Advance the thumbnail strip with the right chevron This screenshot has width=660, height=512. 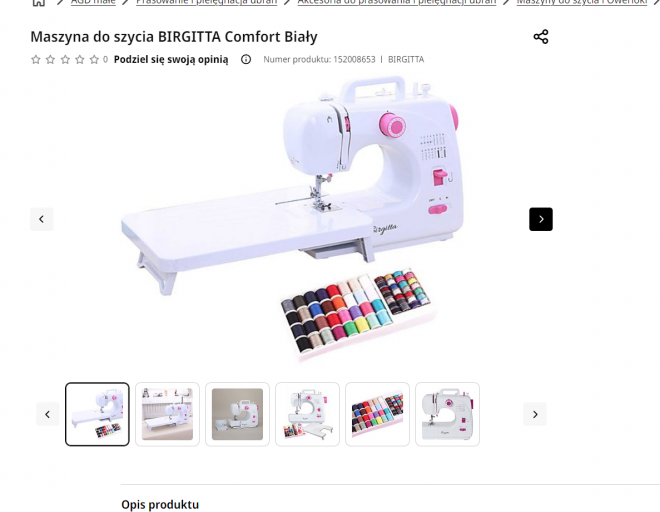pos(535,414)
